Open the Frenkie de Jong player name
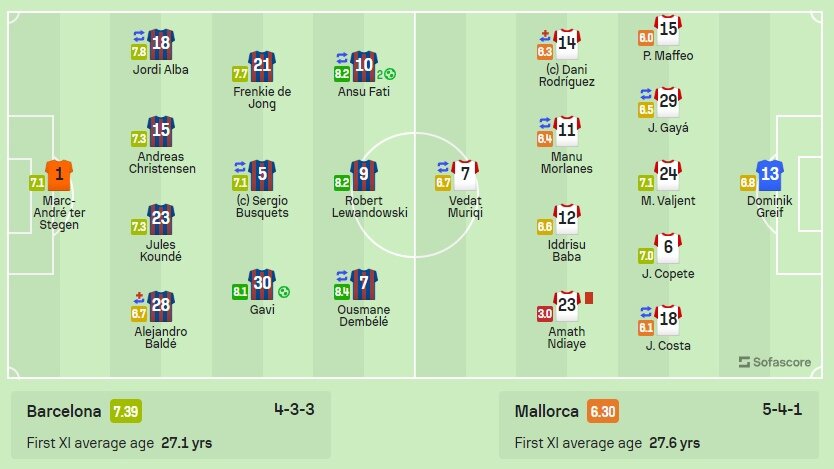This screenshot has width=834, height=469. (262, 97)
